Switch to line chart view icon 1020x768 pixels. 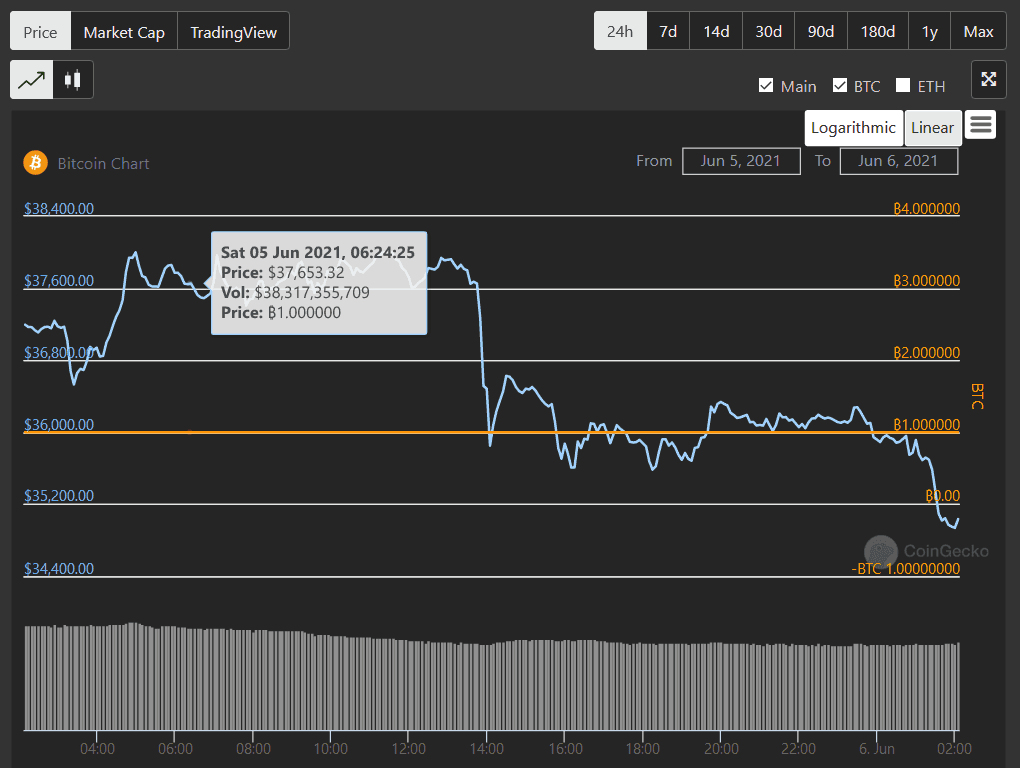(x=31, y=80)
